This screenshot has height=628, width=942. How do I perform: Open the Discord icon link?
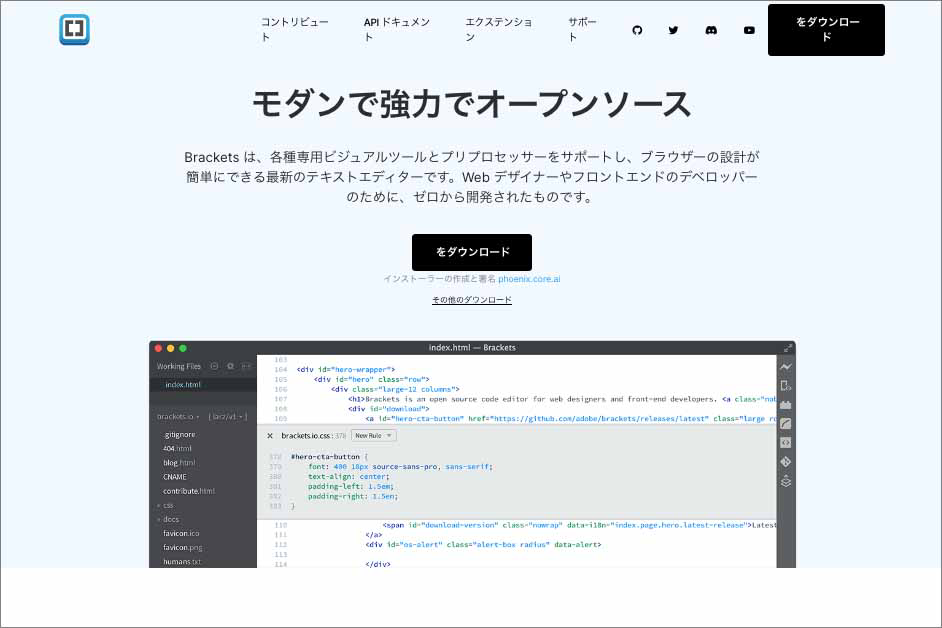click(711, 30)
